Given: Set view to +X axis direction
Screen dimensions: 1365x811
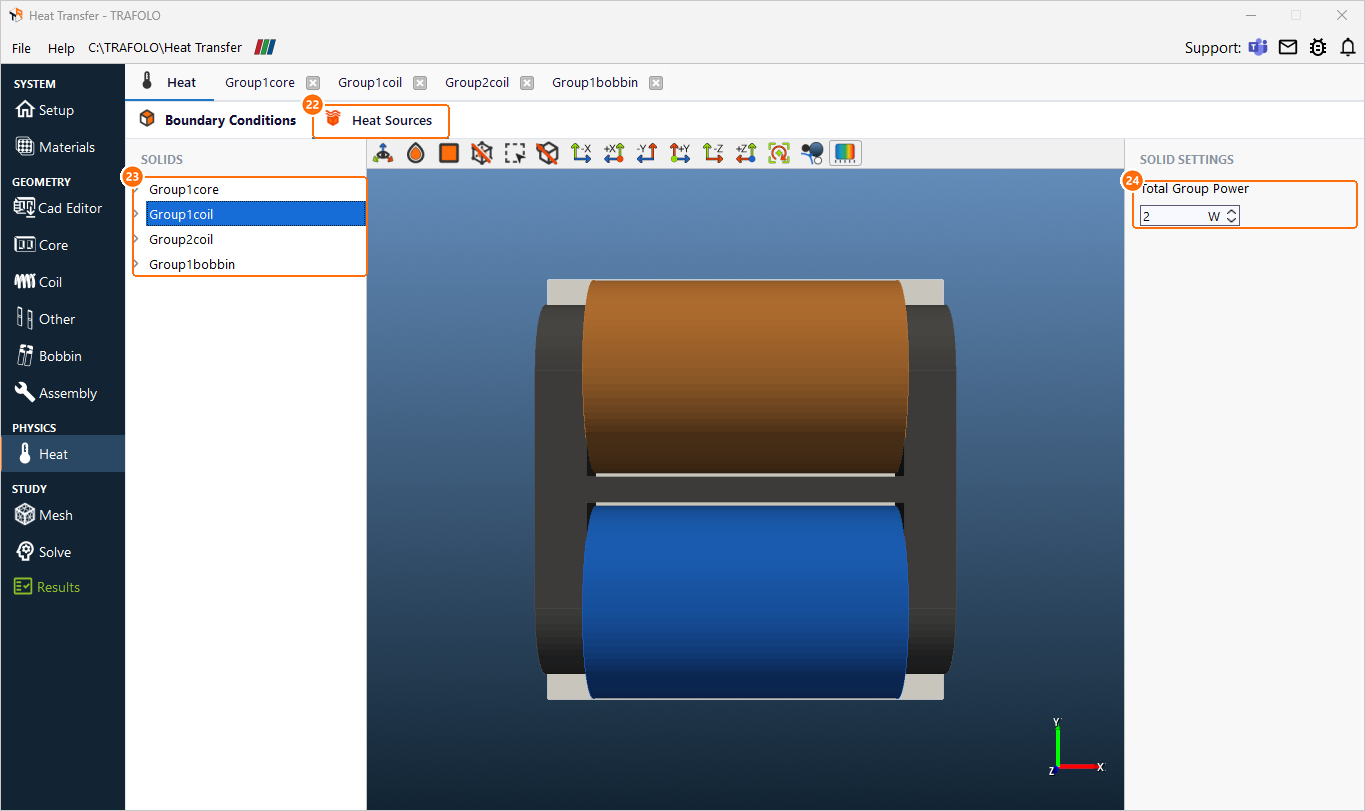Looking at the screenshot, I should click(x=614, y=153).
